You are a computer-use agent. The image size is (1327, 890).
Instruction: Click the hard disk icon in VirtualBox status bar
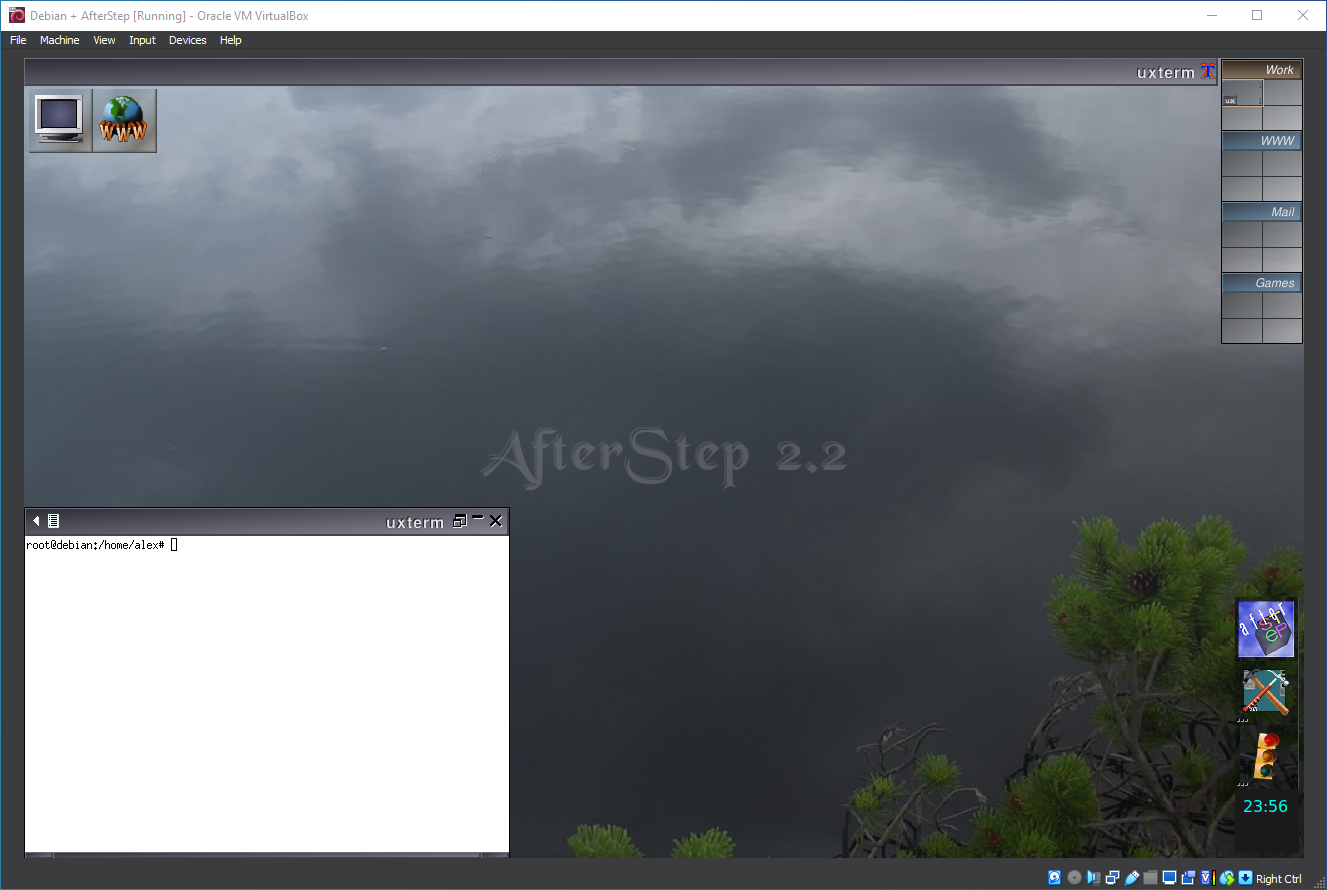(x=1055, y=877)
